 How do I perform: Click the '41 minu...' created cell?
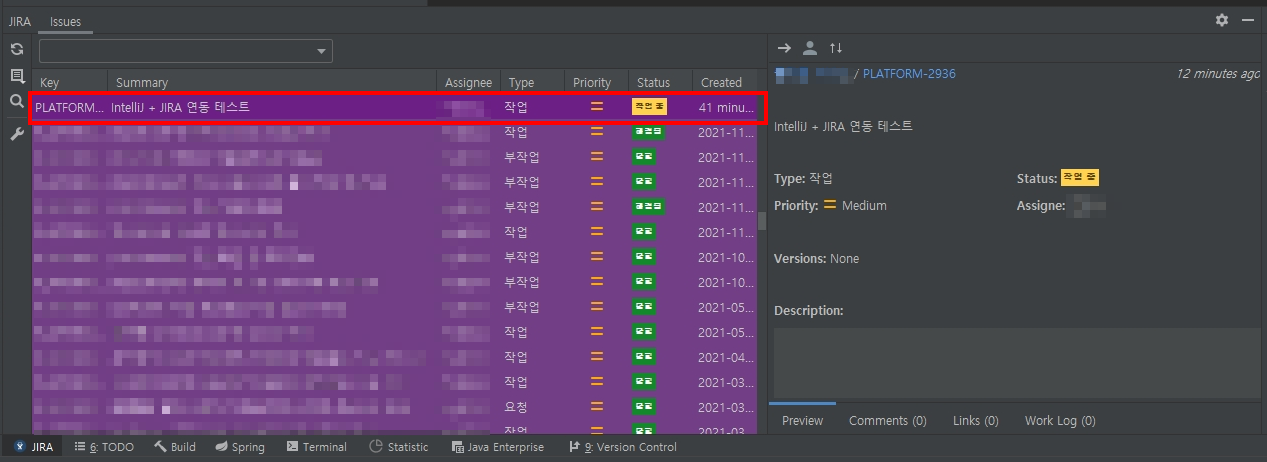[726, 107]
